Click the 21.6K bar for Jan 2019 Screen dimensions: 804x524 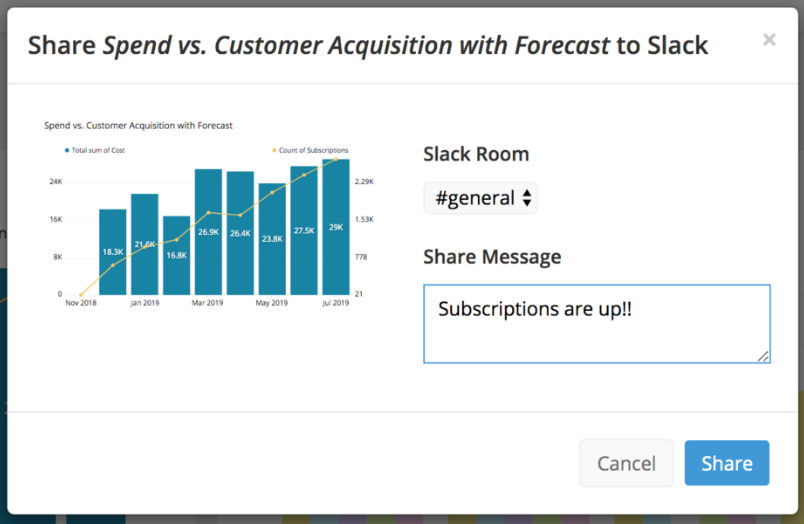pyautogui.click(x=145, y=244)
